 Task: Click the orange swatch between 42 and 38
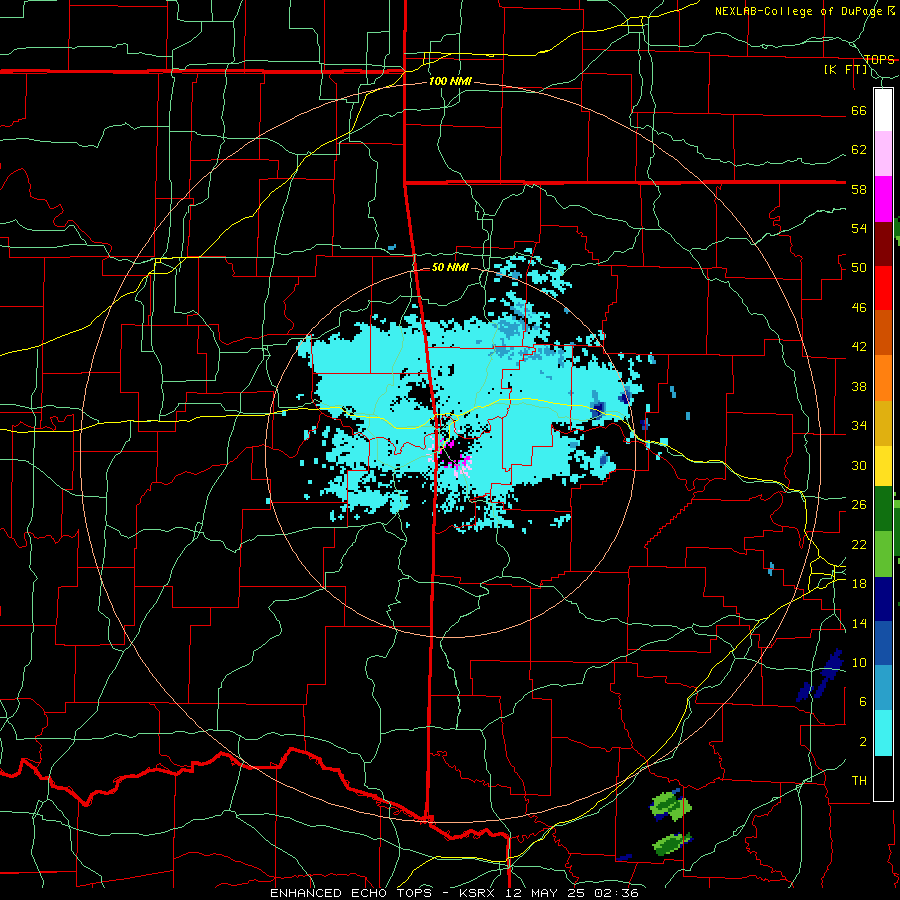883,377
